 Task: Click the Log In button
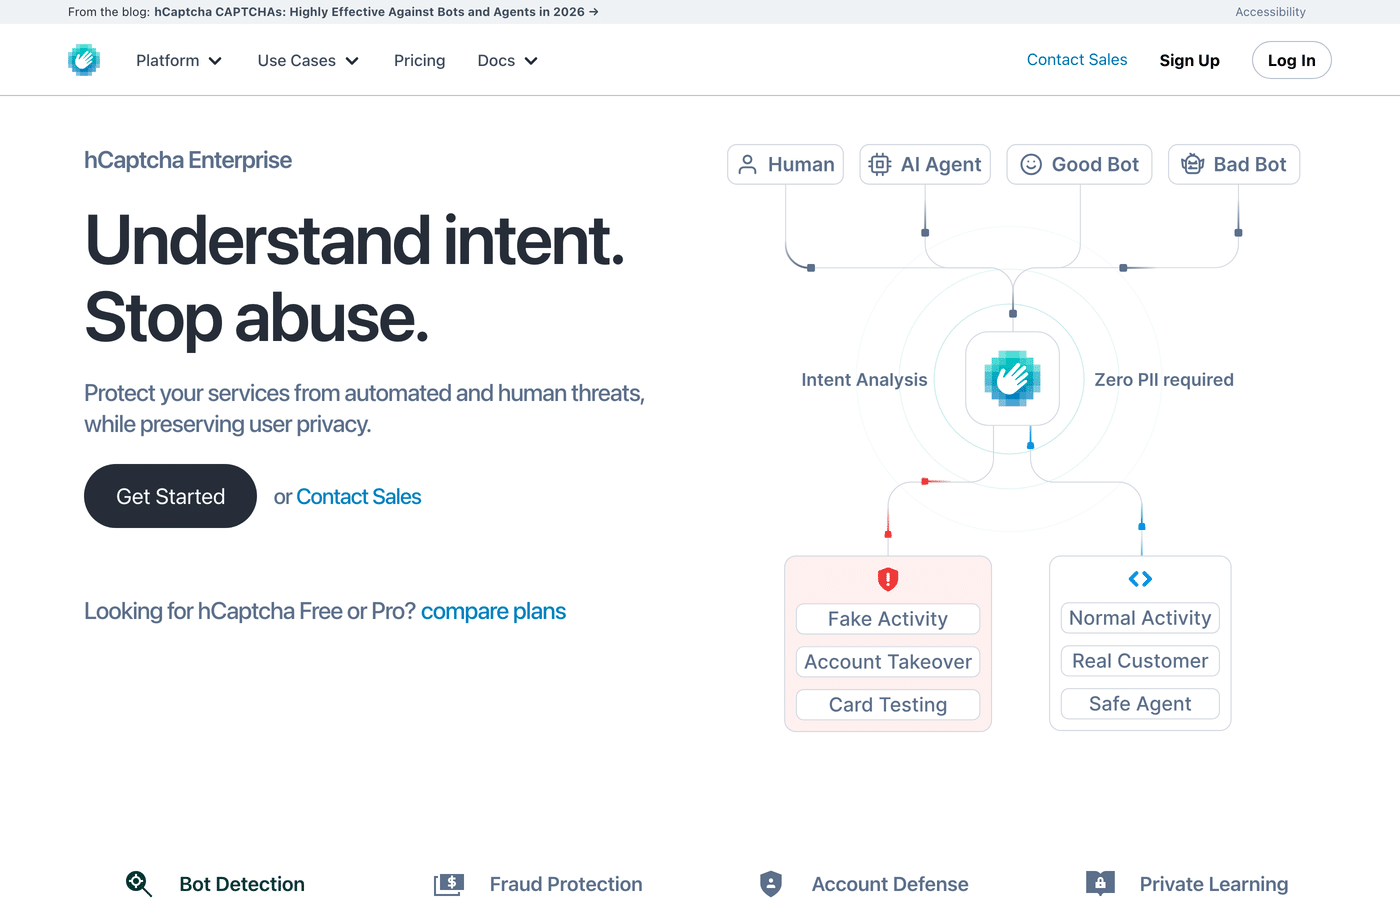1291,60
